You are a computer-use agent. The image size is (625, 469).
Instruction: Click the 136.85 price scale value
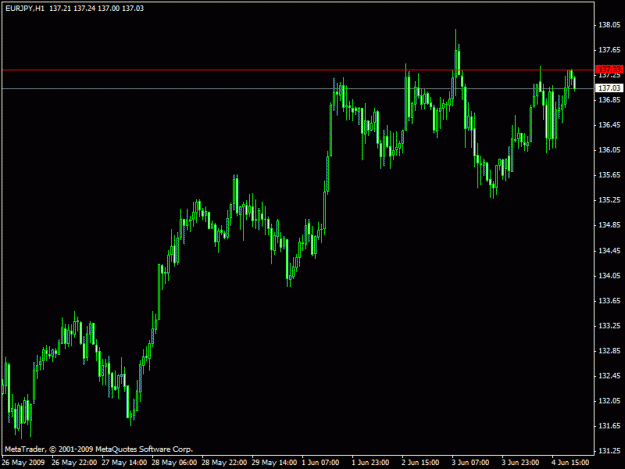(609, 100)
